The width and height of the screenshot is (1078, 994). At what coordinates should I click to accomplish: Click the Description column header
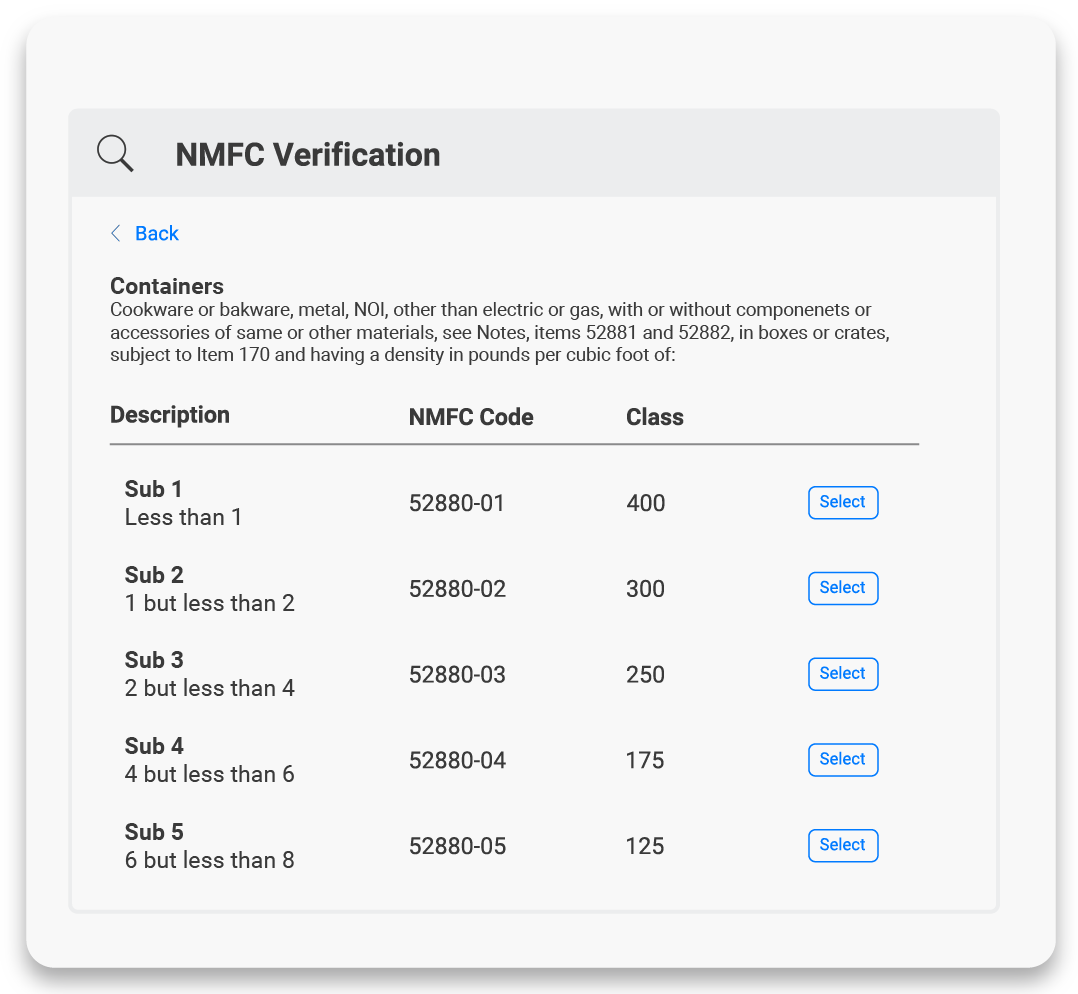pos(170,415)
